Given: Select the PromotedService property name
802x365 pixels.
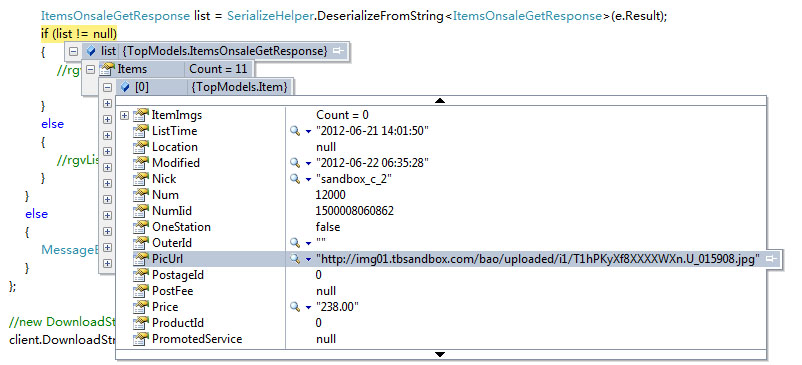Looking at the screenshot, I should (197, 339).
